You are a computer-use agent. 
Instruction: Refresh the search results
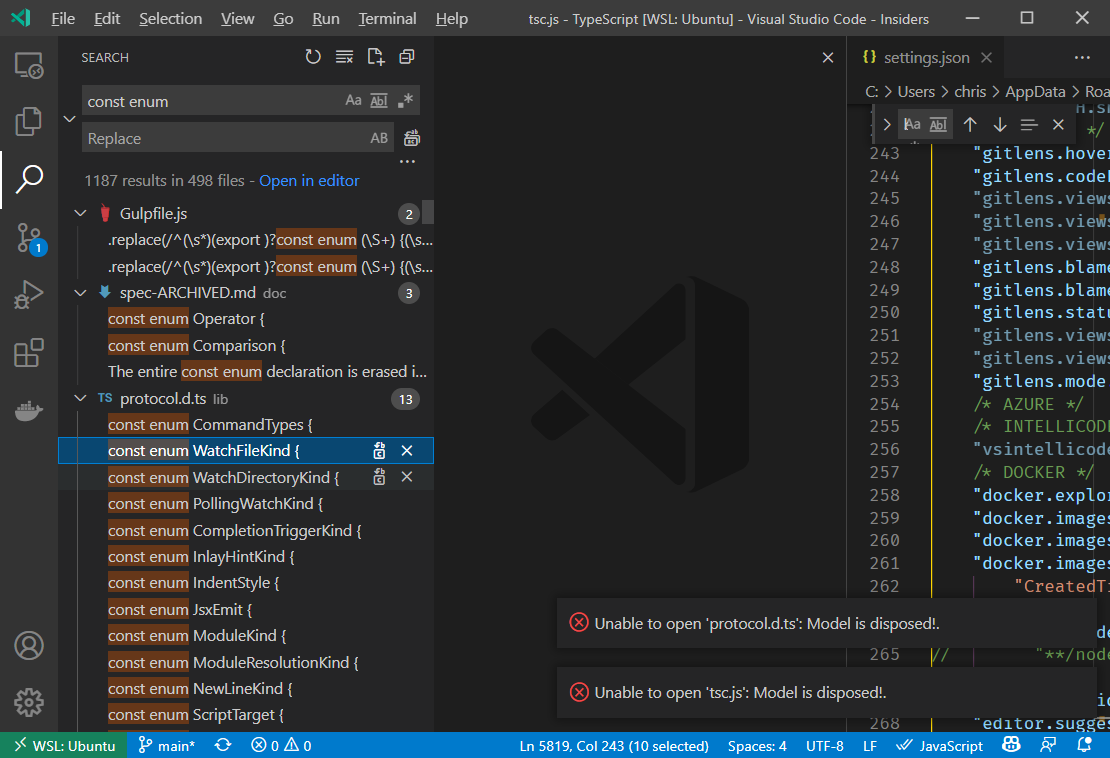(313, 57)
